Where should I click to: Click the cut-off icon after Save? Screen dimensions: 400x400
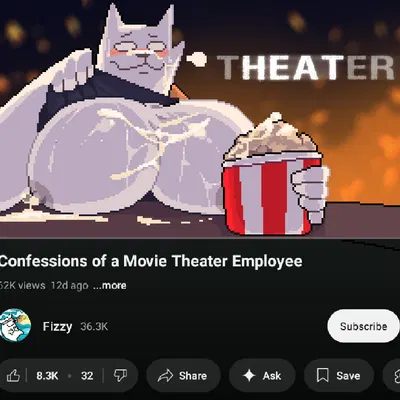395,376
